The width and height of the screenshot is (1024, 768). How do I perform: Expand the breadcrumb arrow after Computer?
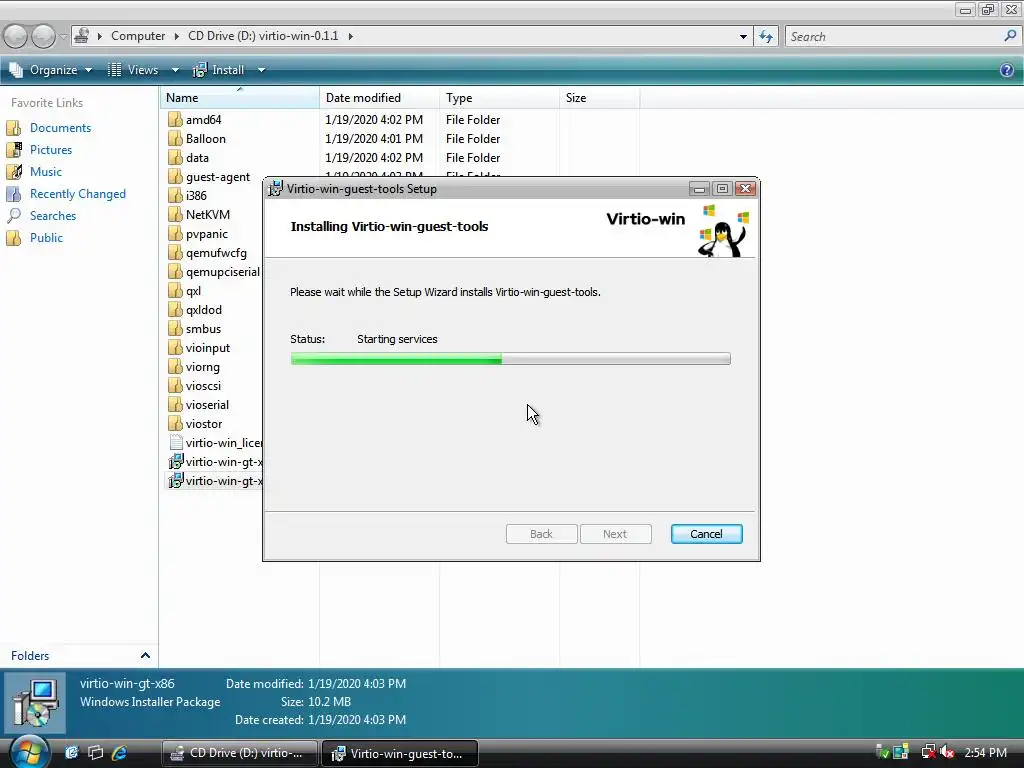coord(176,36)
